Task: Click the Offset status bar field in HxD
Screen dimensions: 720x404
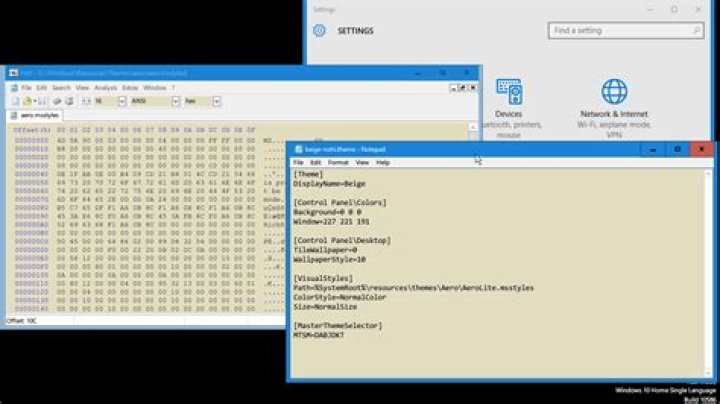Action: (x=39, y=321)
